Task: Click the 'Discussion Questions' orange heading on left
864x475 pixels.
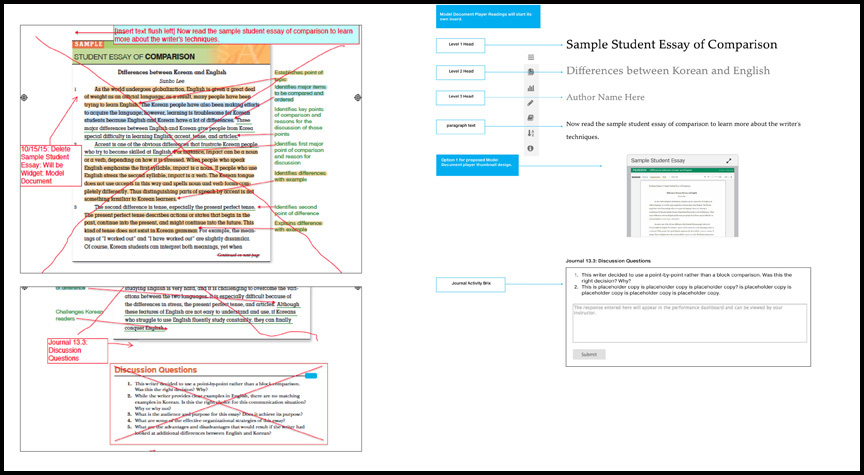Action: [x=156, y=370]
